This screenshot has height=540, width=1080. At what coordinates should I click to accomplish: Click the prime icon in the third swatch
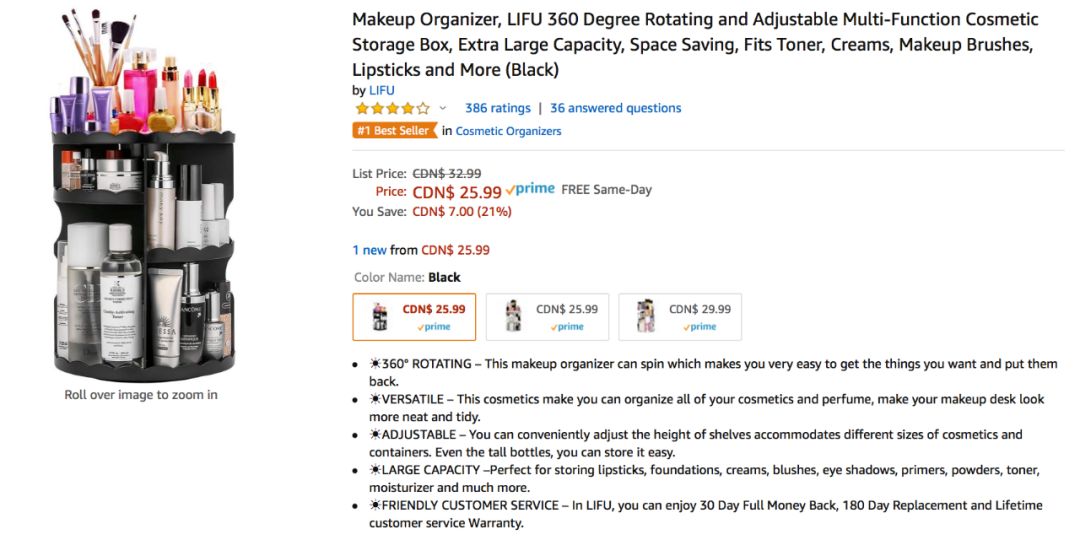[699, 327]
